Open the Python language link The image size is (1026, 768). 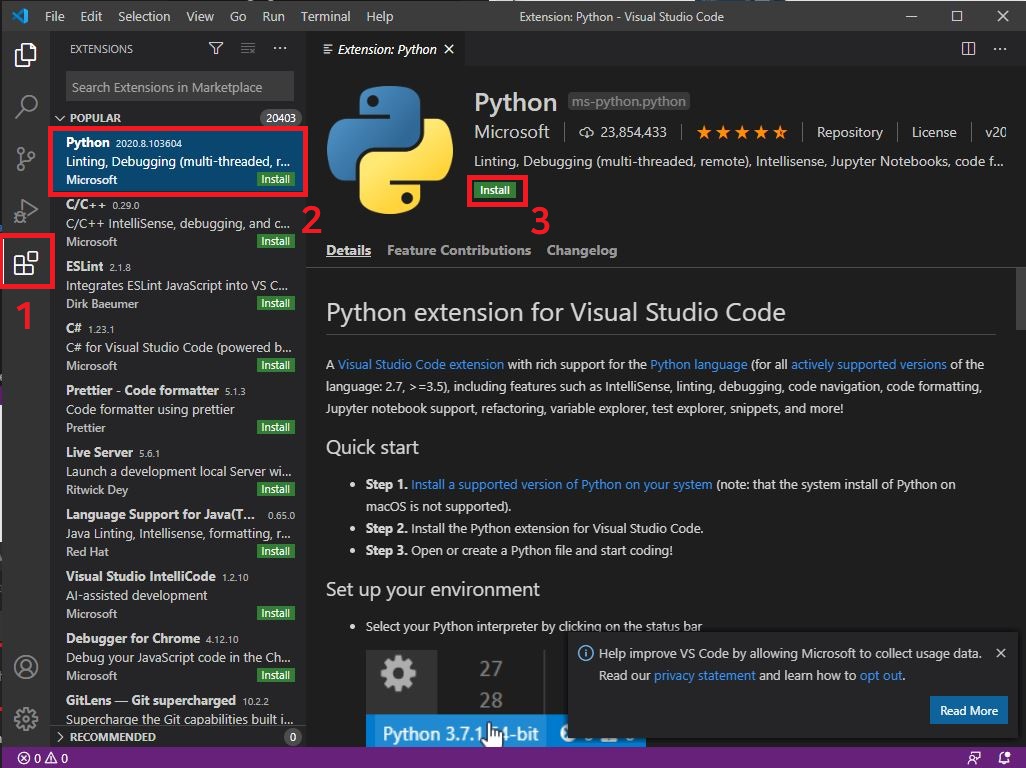click(698, 364)
